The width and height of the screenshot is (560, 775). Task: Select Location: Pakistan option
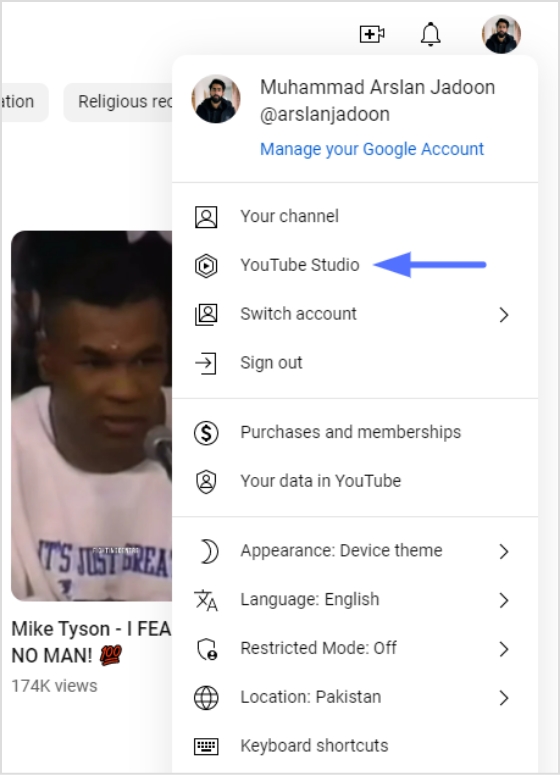pyautogui.click(x=355, y=697)
